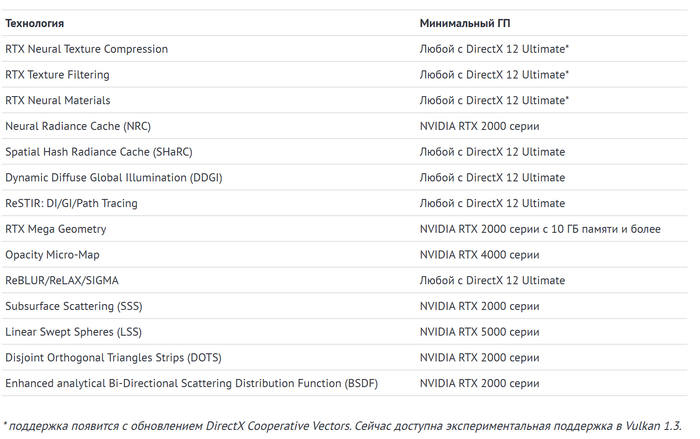Image resolution: width=700 pixels, height=439 pixels.
Task: Select the "NVIDIA RTX 5000 серии" cell
Action: pyautogui.click(x=479, y=332)
